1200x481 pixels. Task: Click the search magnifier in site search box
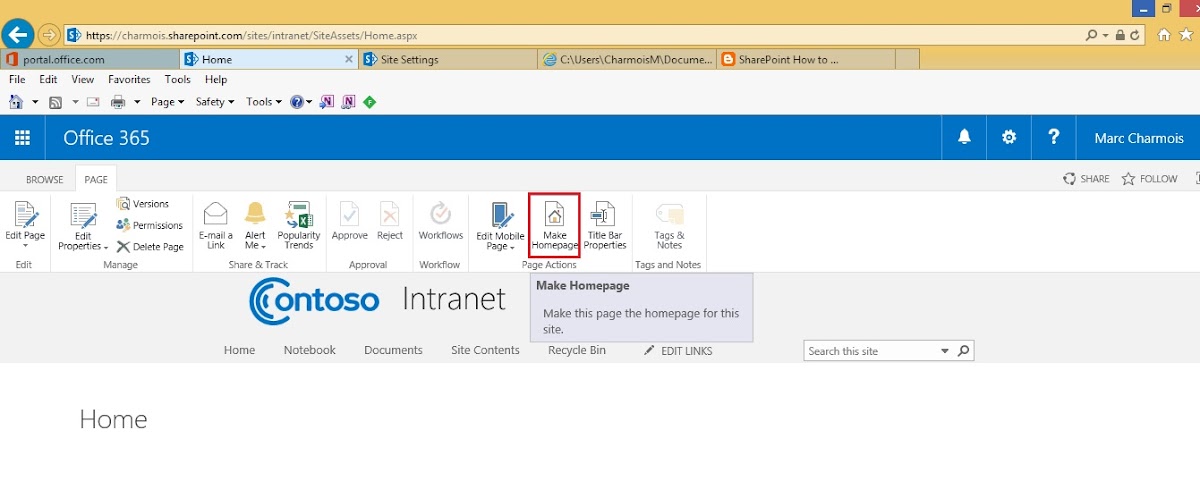963,351
